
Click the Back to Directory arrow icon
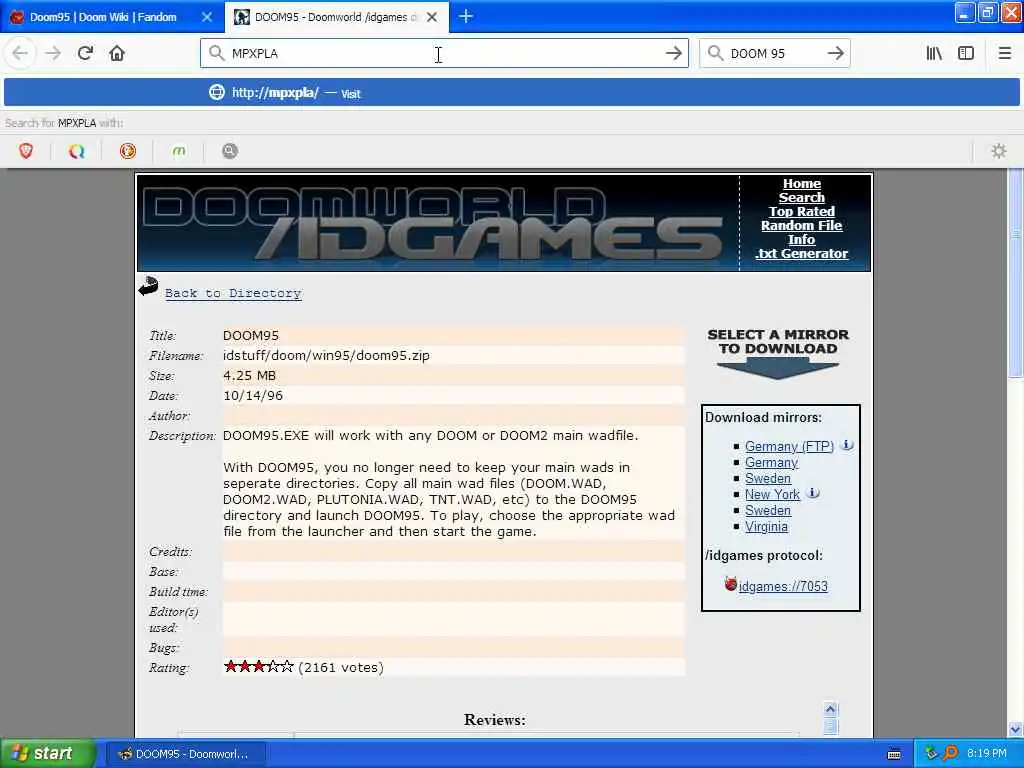point(149,286)
